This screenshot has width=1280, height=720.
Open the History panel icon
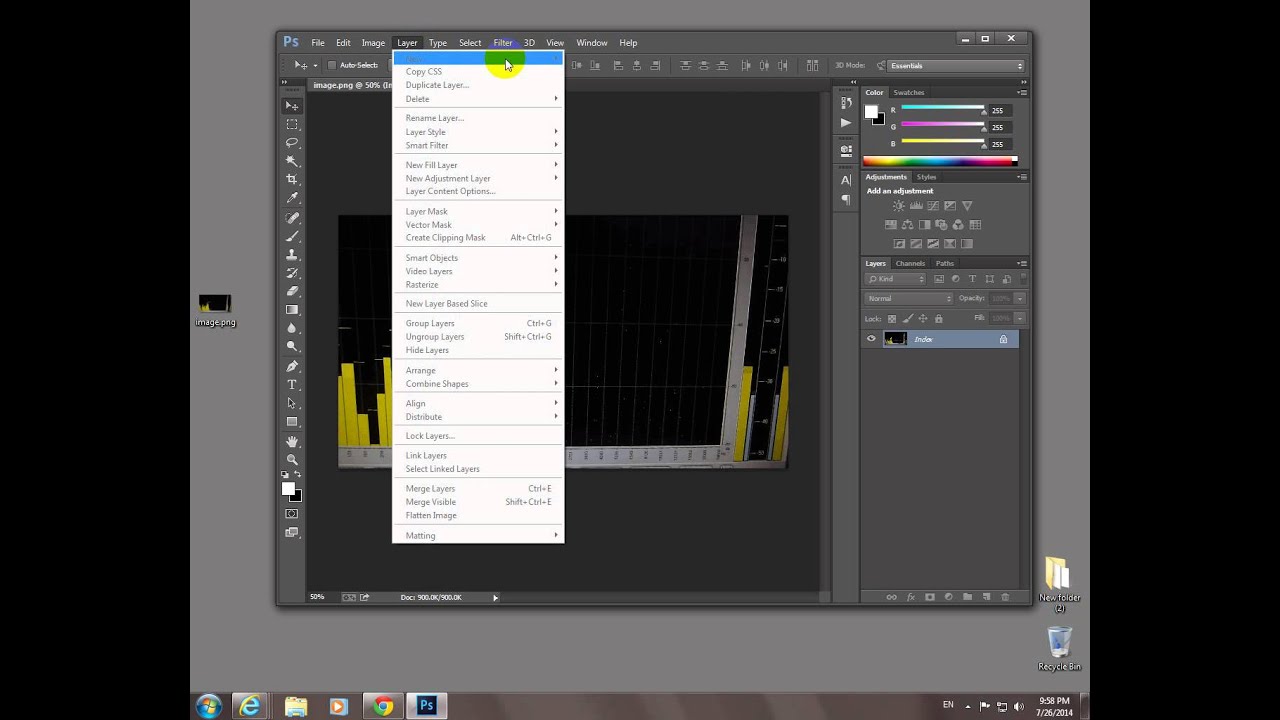pos(846,104)
